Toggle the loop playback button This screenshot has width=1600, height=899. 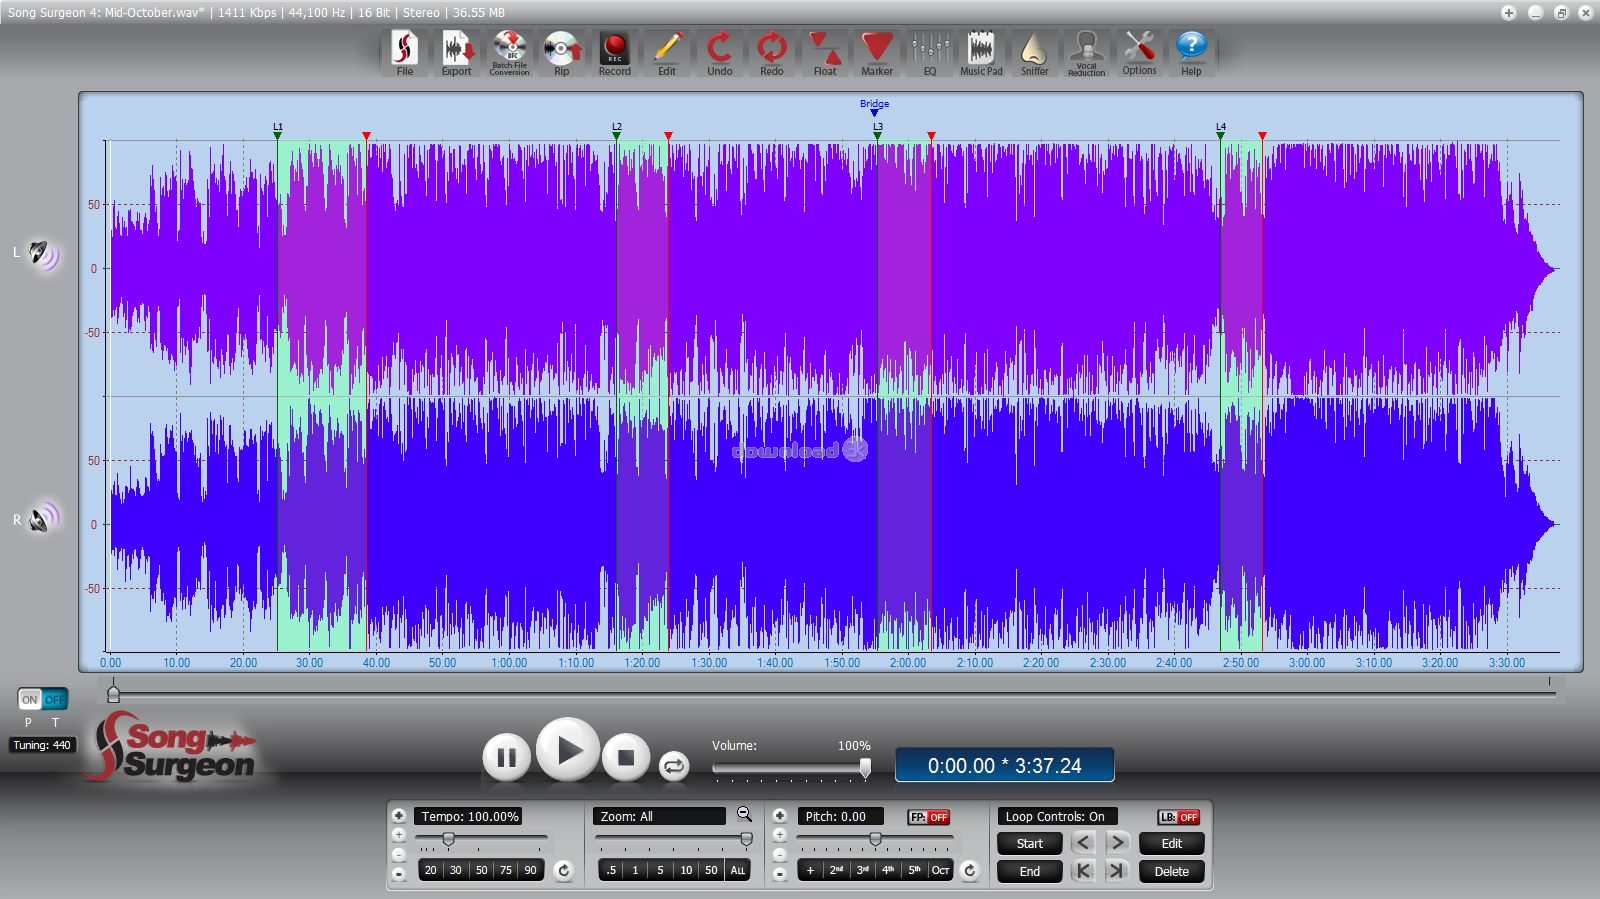[x=674, y=766]
